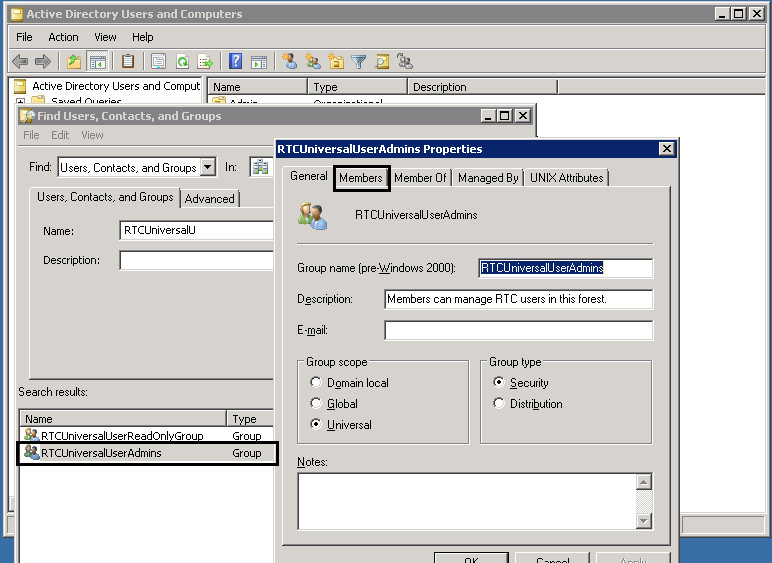The image size is (772, 563).
Task: Click the Filter funnel toolbar icon
Action: [359, 62]
